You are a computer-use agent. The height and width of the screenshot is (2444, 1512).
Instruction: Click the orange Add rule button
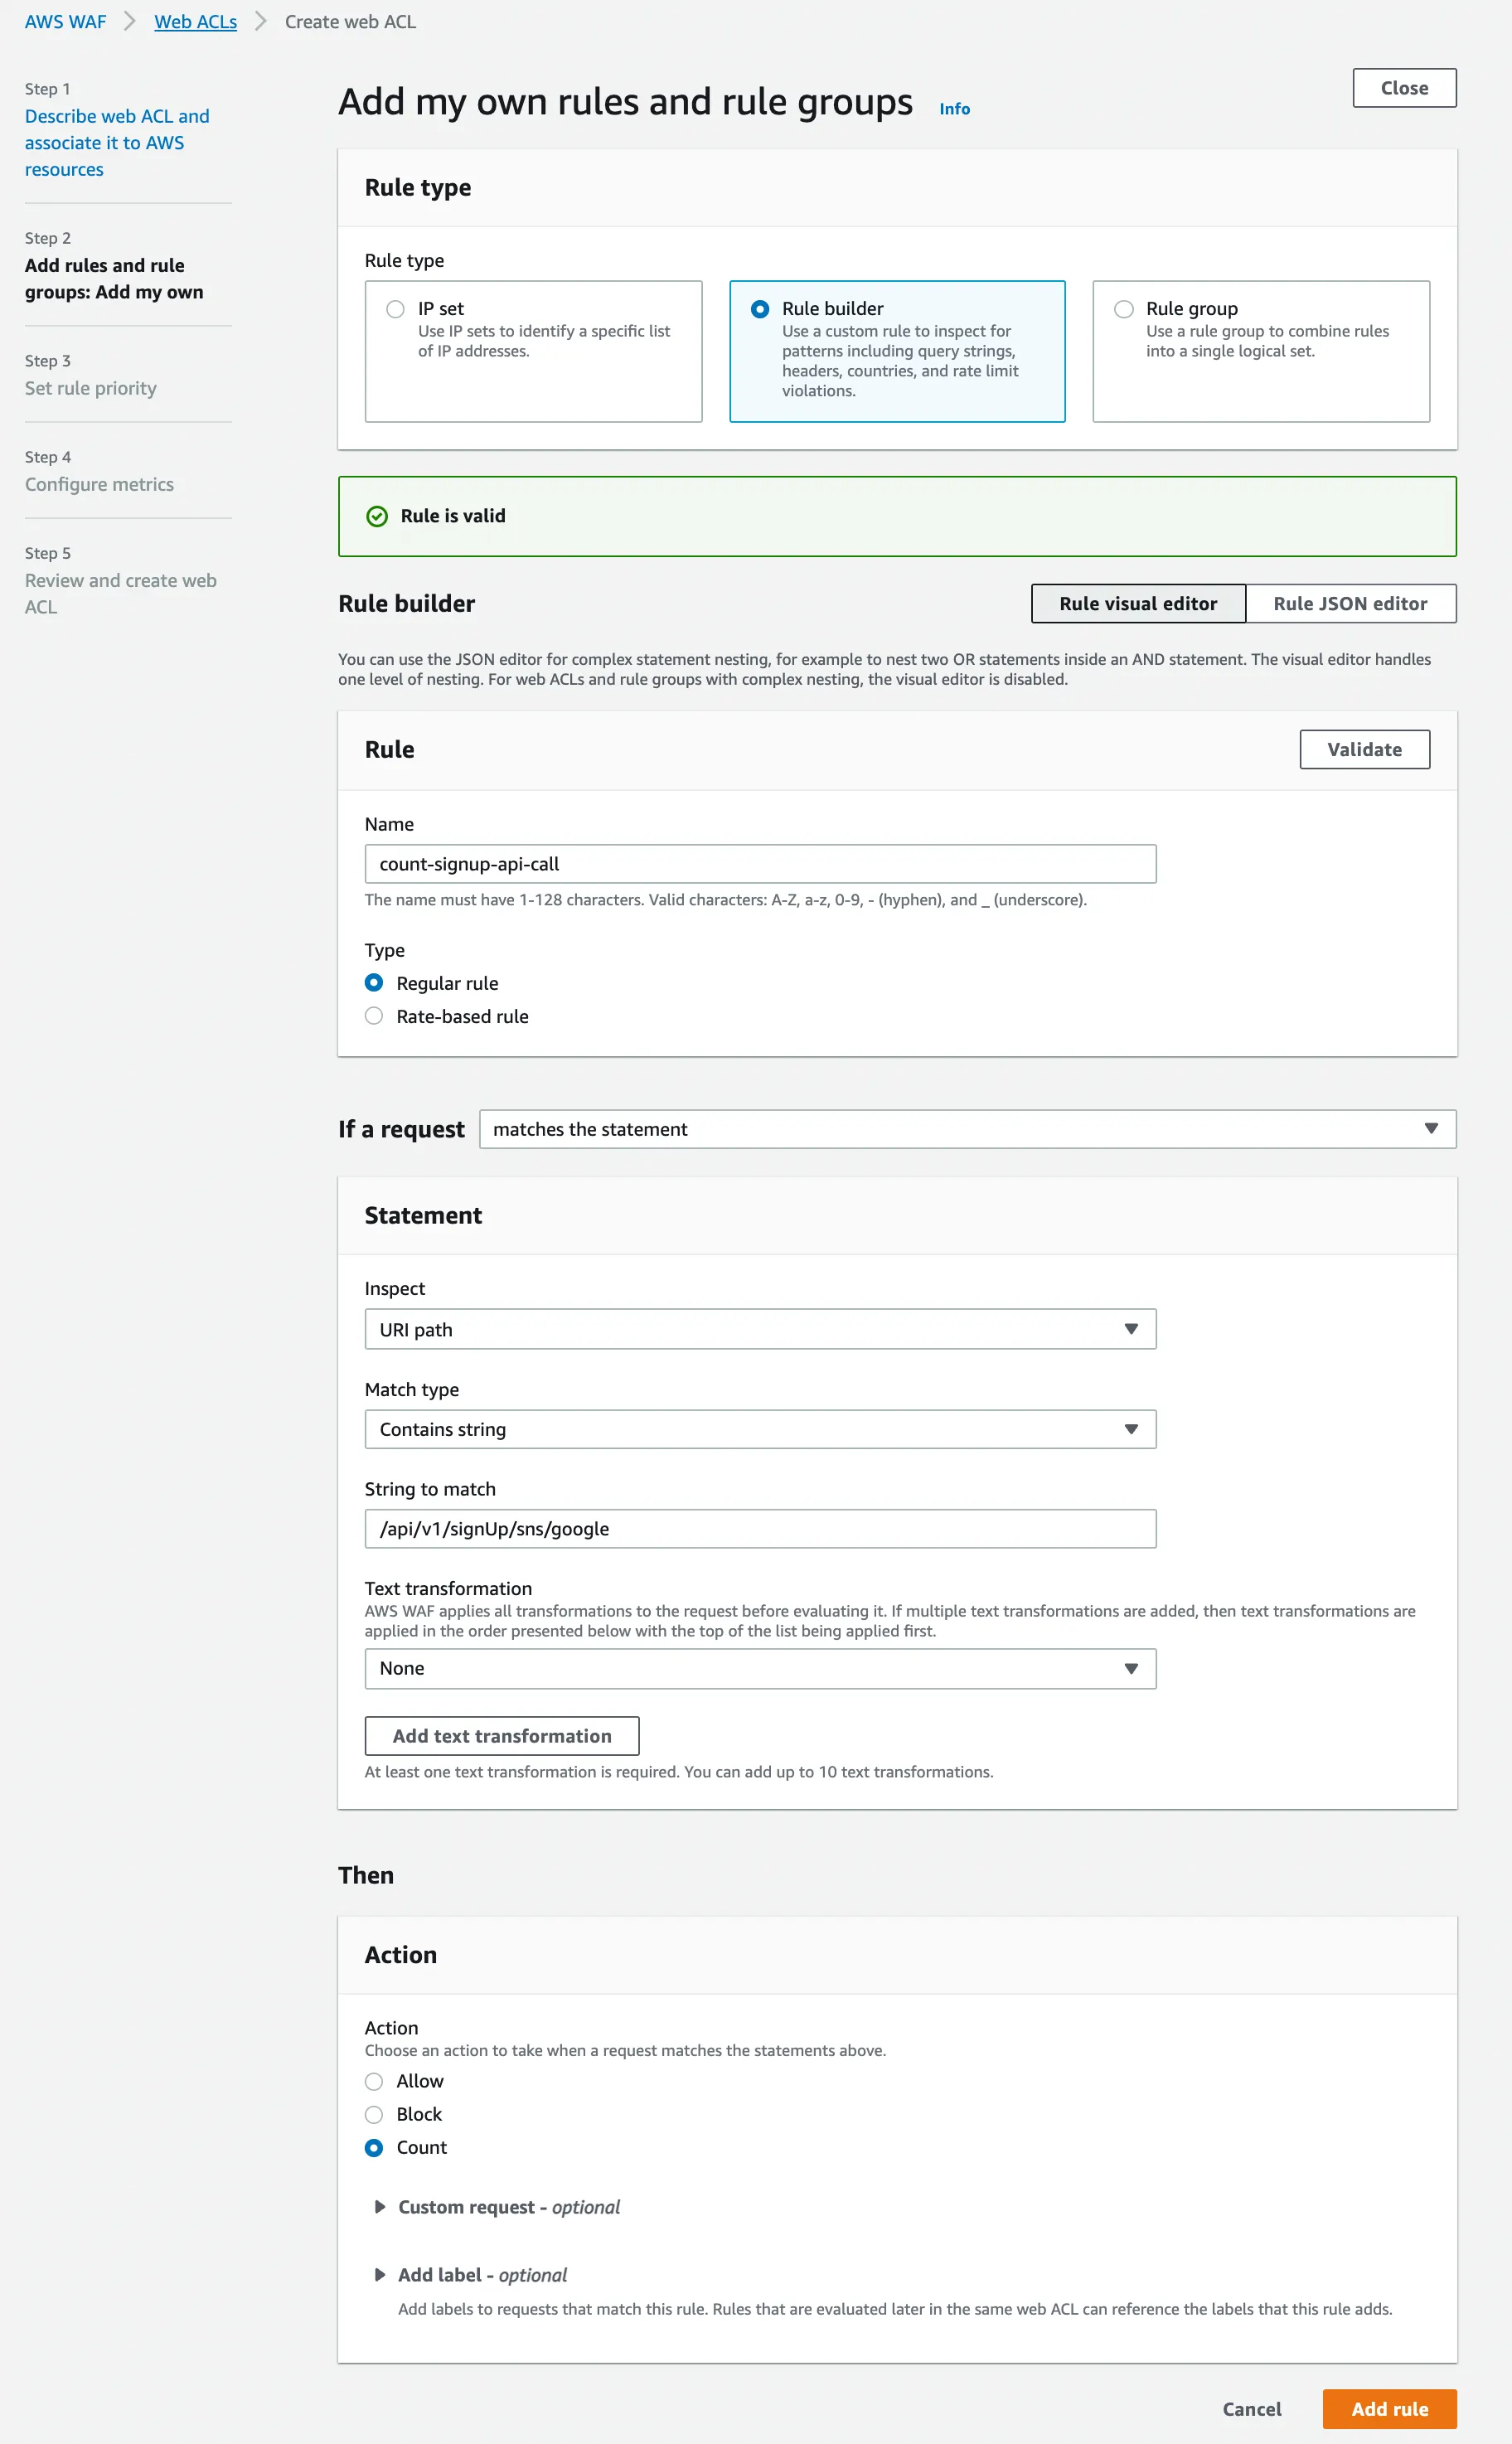1389,2409
